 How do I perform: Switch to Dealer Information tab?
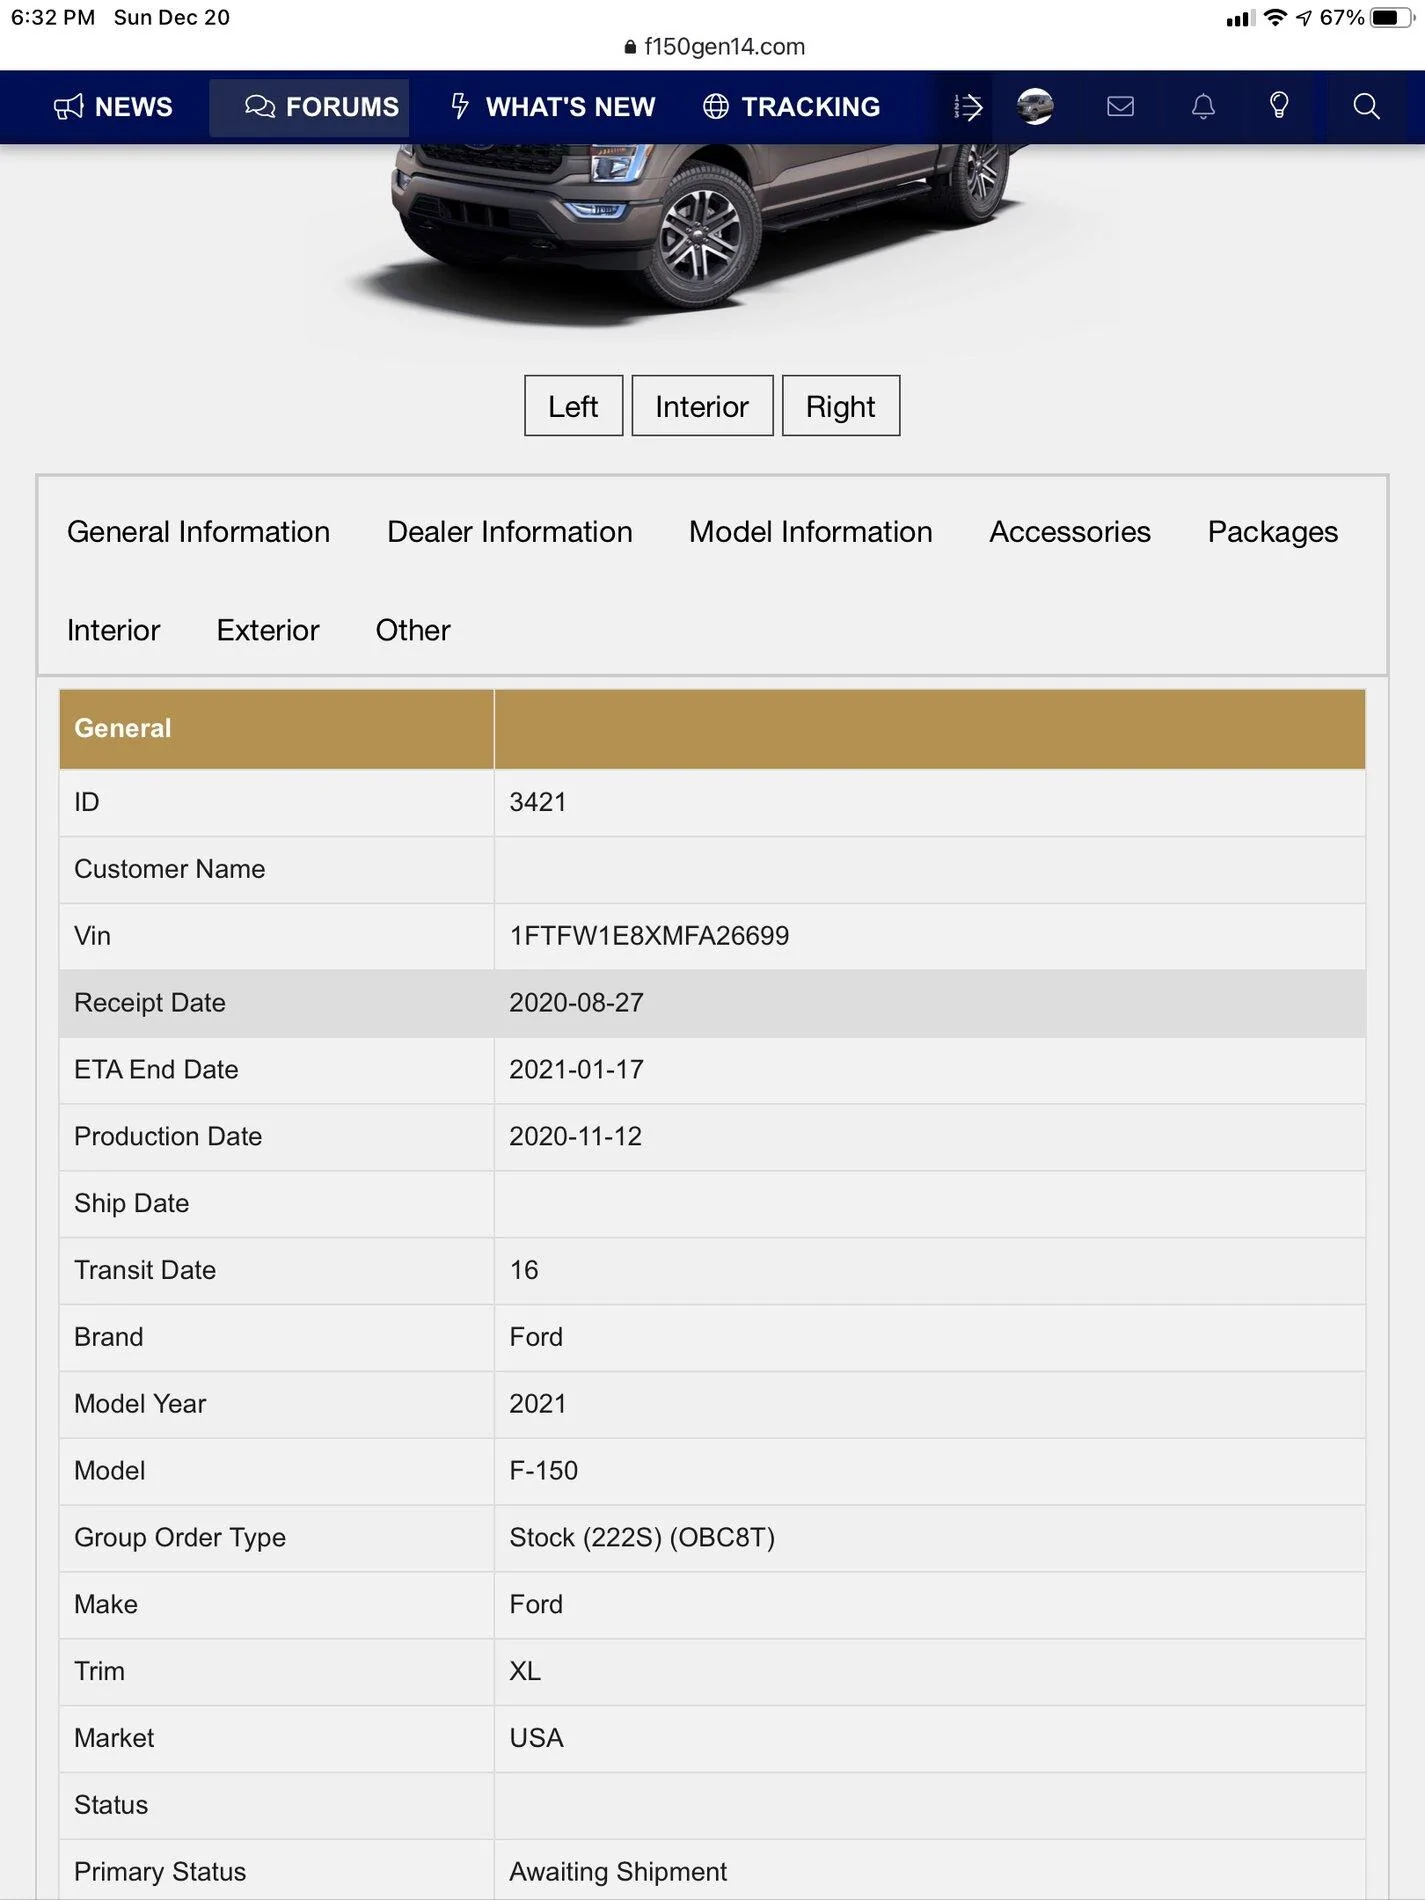[x=510, y=532]
